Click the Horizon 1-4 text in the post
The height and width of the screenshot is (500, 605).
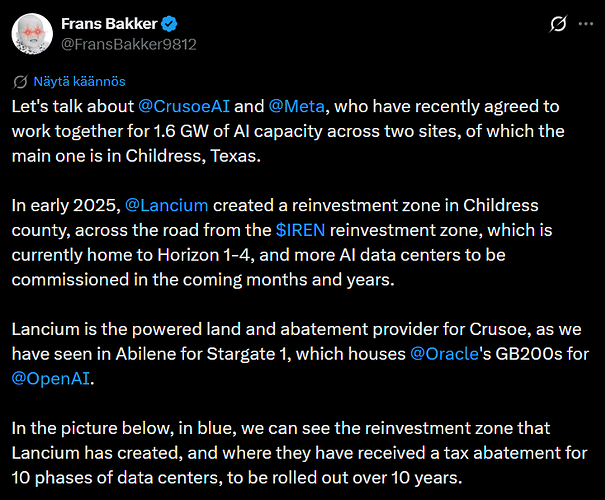pos(205,255)
